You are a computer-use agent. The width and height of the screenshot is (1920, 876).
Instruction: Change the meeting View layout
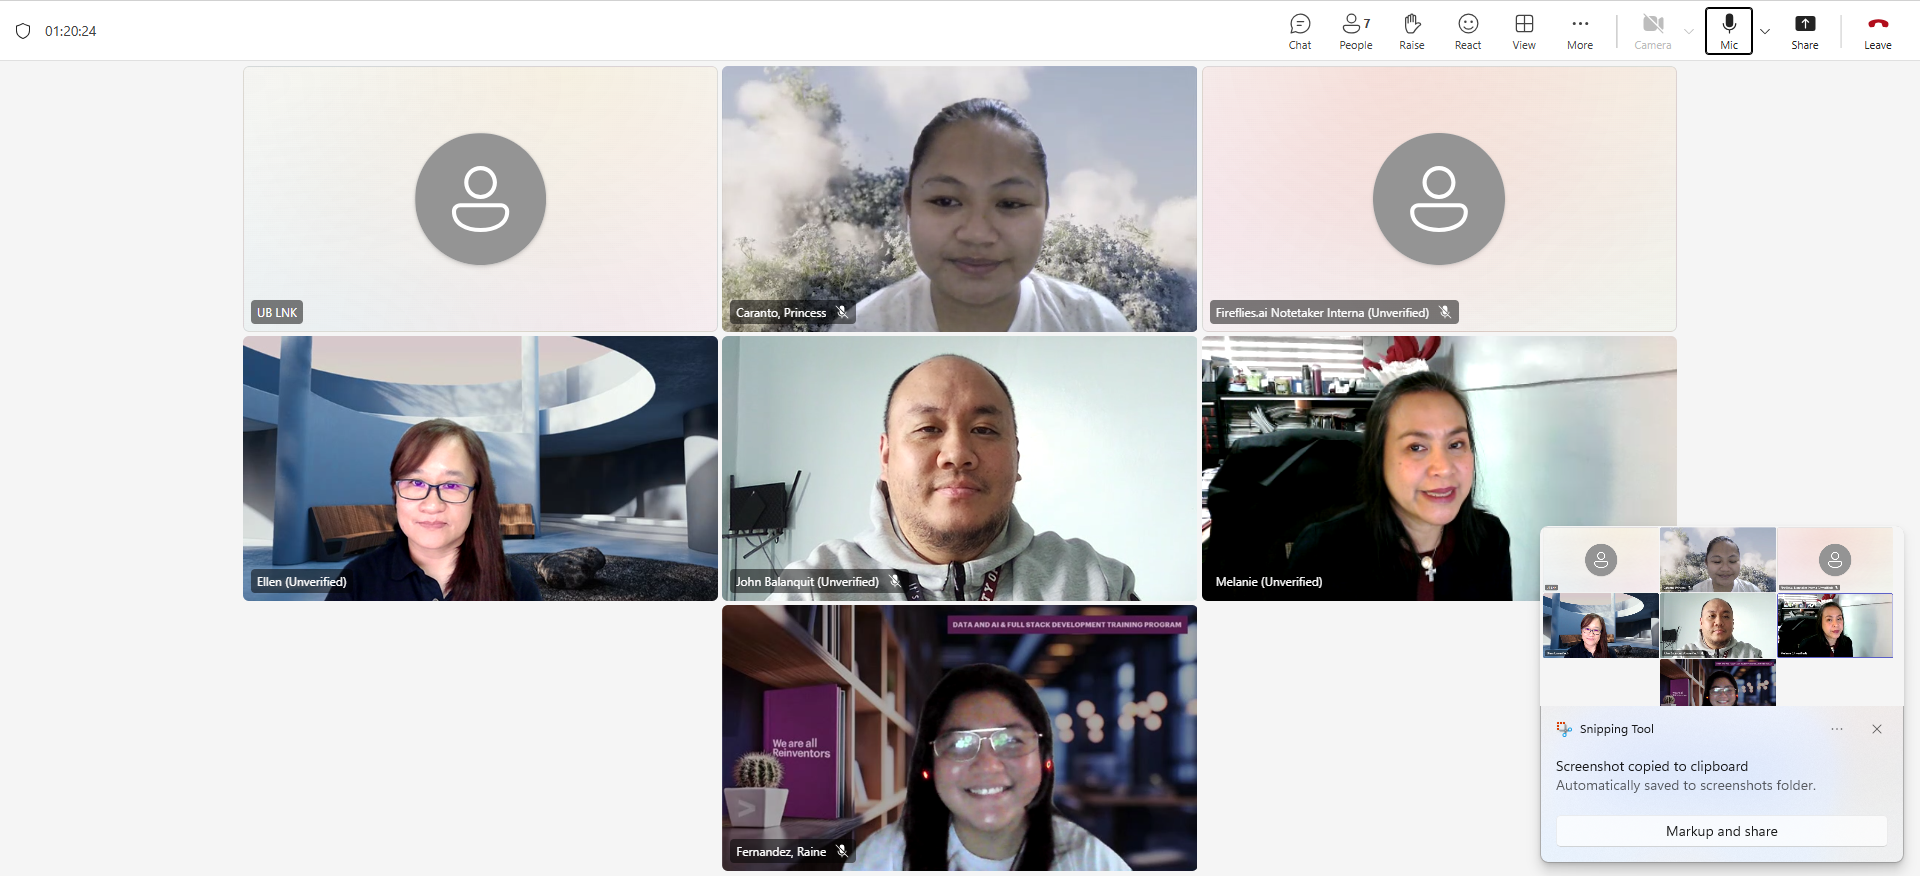(x=1523, y=31)
